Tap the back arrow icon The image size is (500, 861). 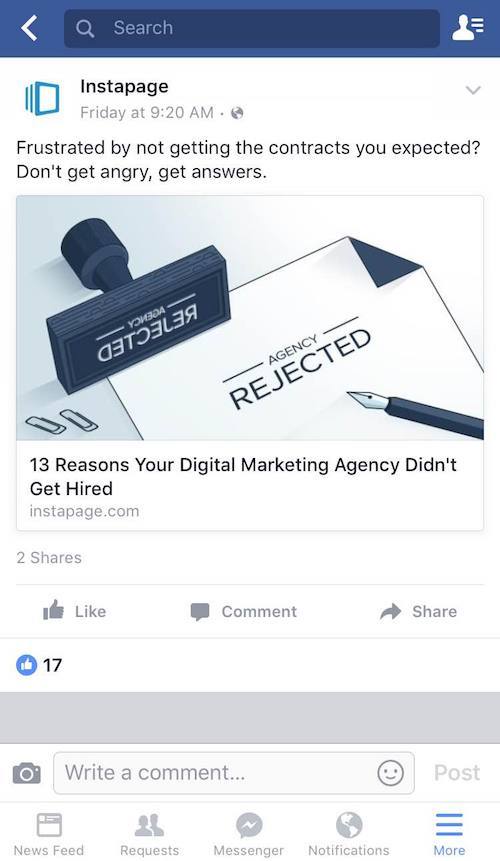[29, 28]
